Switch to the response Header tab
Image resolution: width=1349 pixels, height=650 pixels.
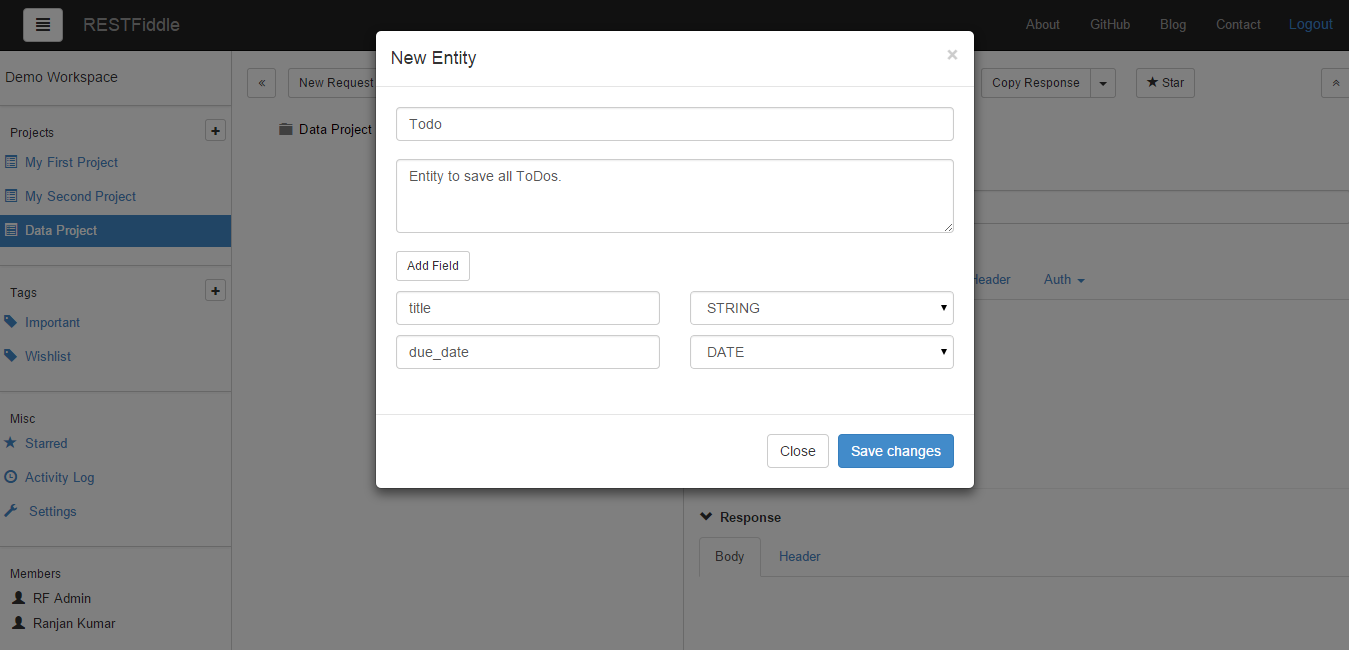(x=799, y=556)
